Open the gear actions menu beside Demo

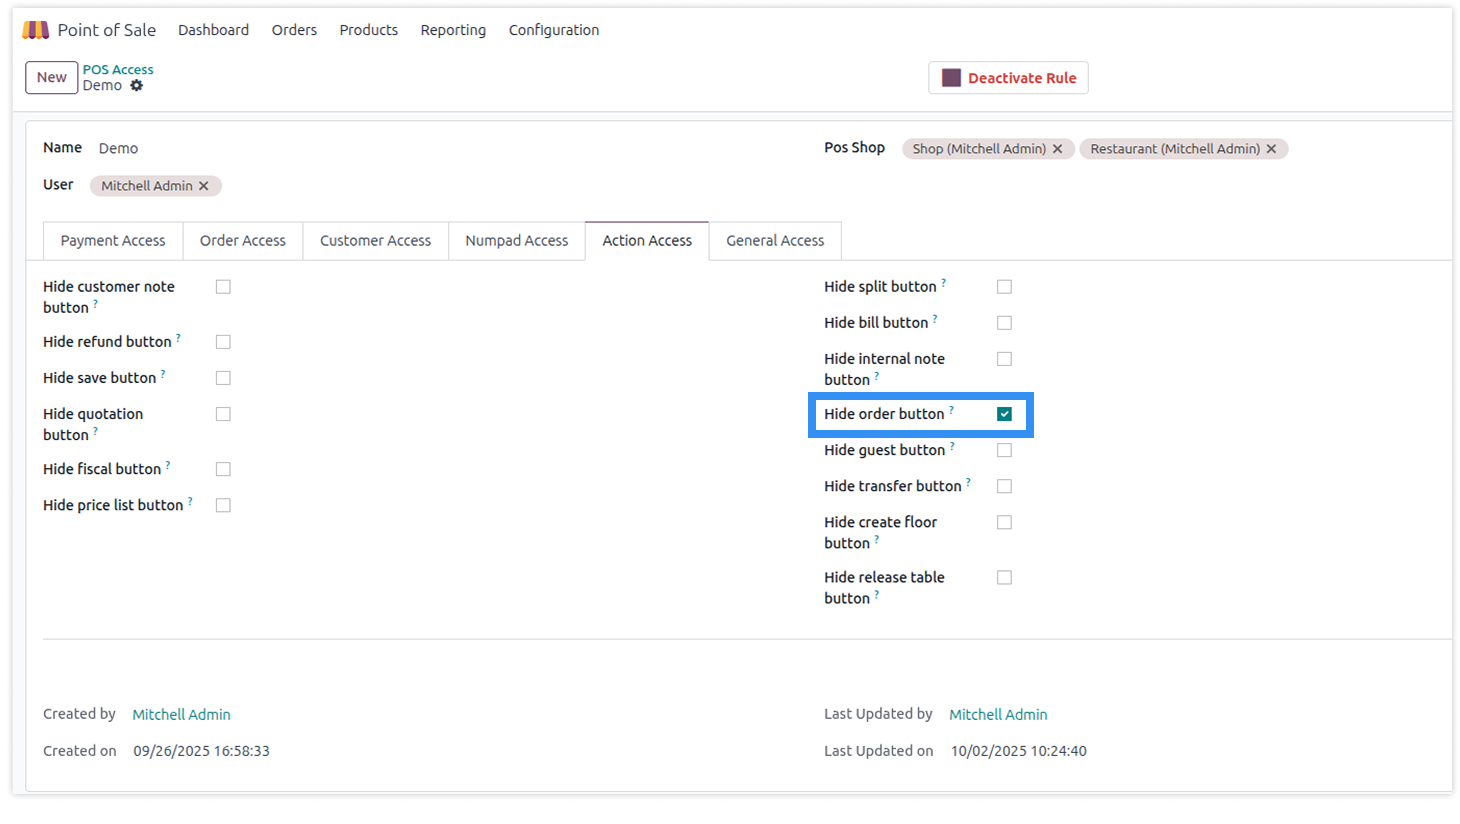pyautogui.click(x=137, y=86)
